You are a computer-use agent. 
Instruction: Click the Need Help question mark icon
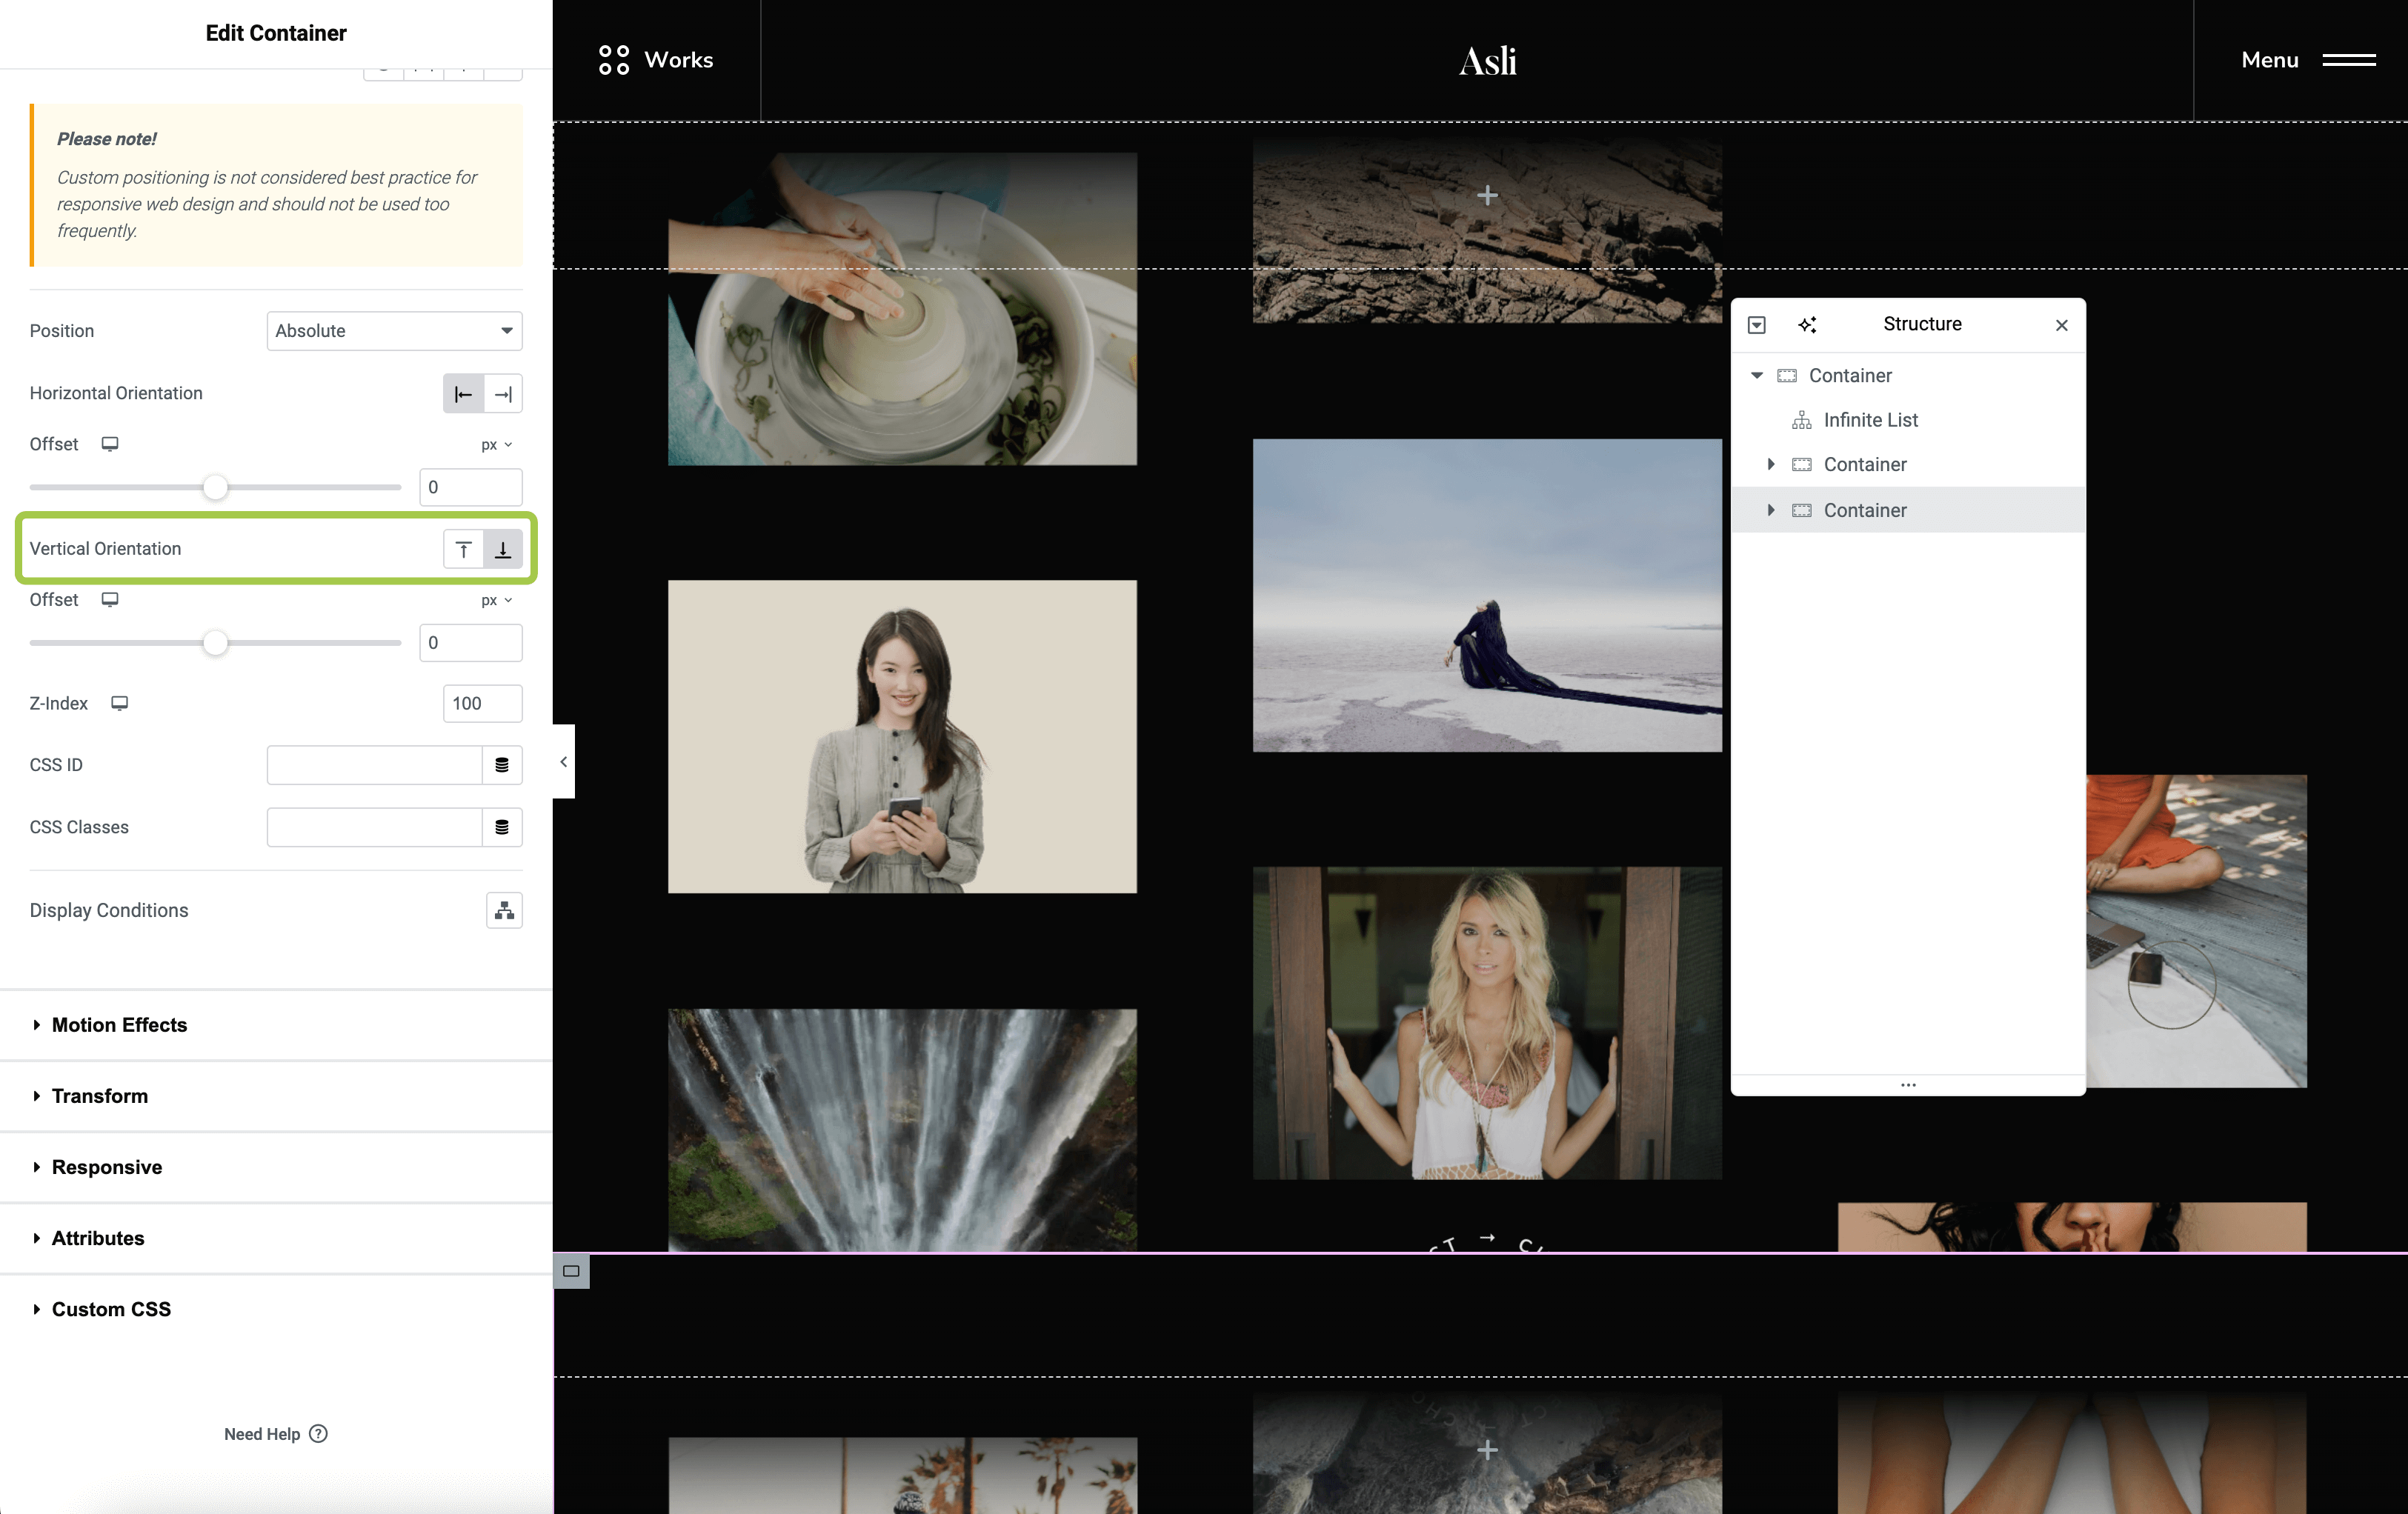[318, 1433]
